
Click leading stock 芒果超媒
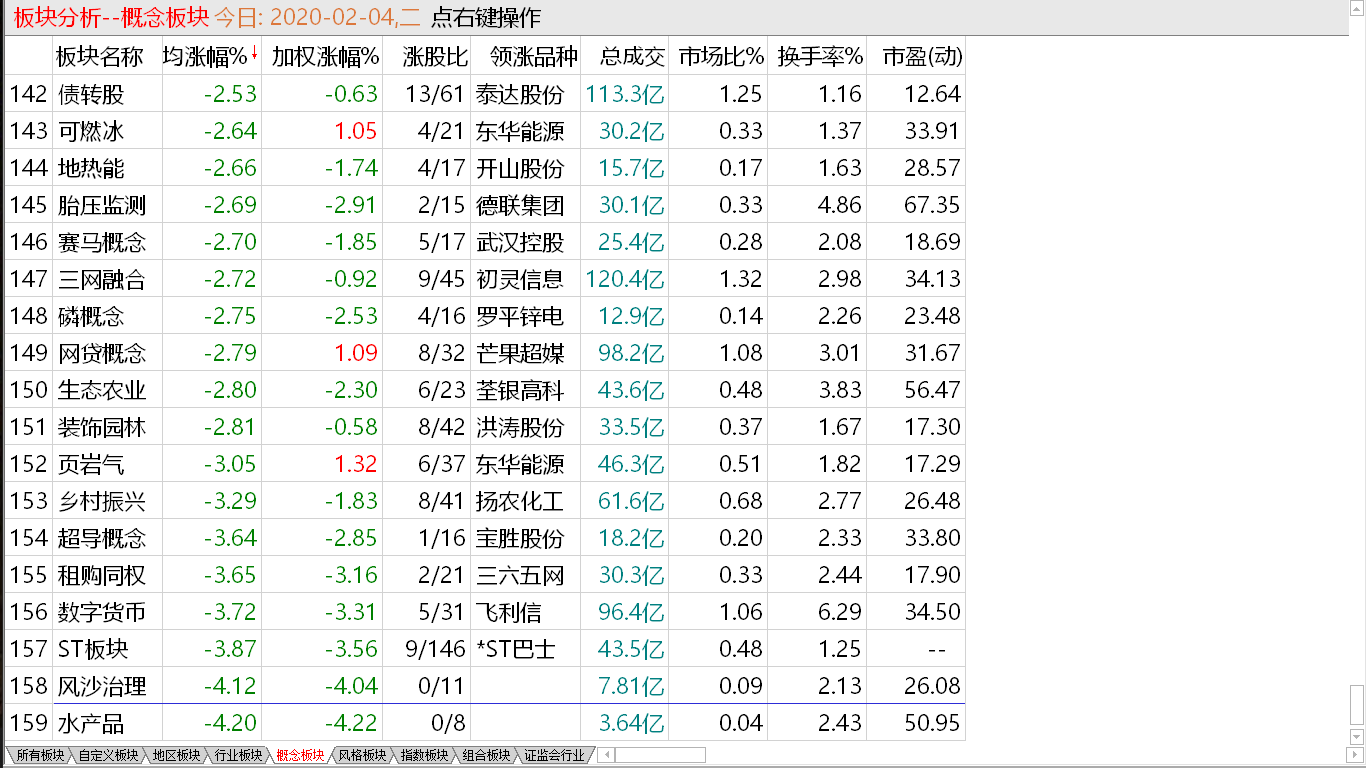[x=520, y=353]
